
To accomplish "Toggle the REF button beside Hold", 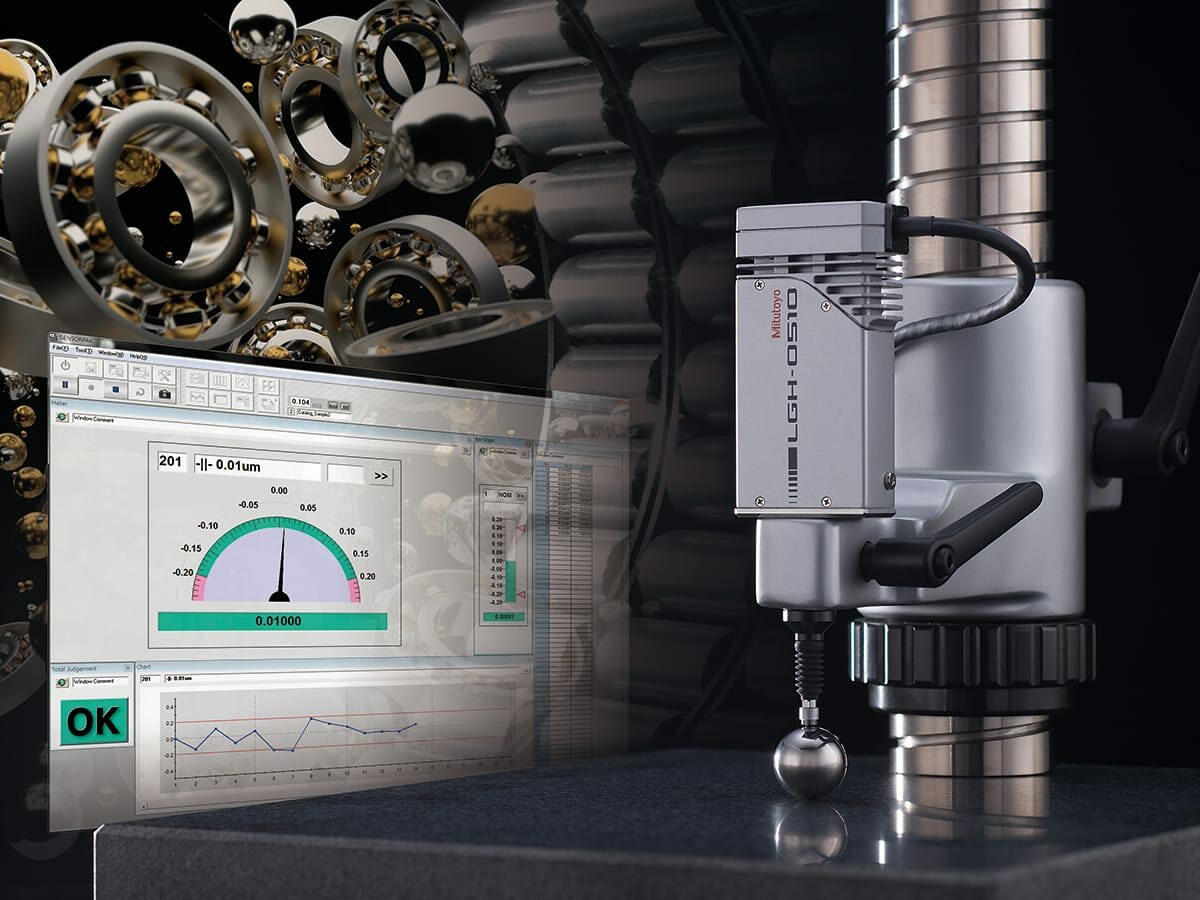I will pyautogui.click(x=345, y=406).
